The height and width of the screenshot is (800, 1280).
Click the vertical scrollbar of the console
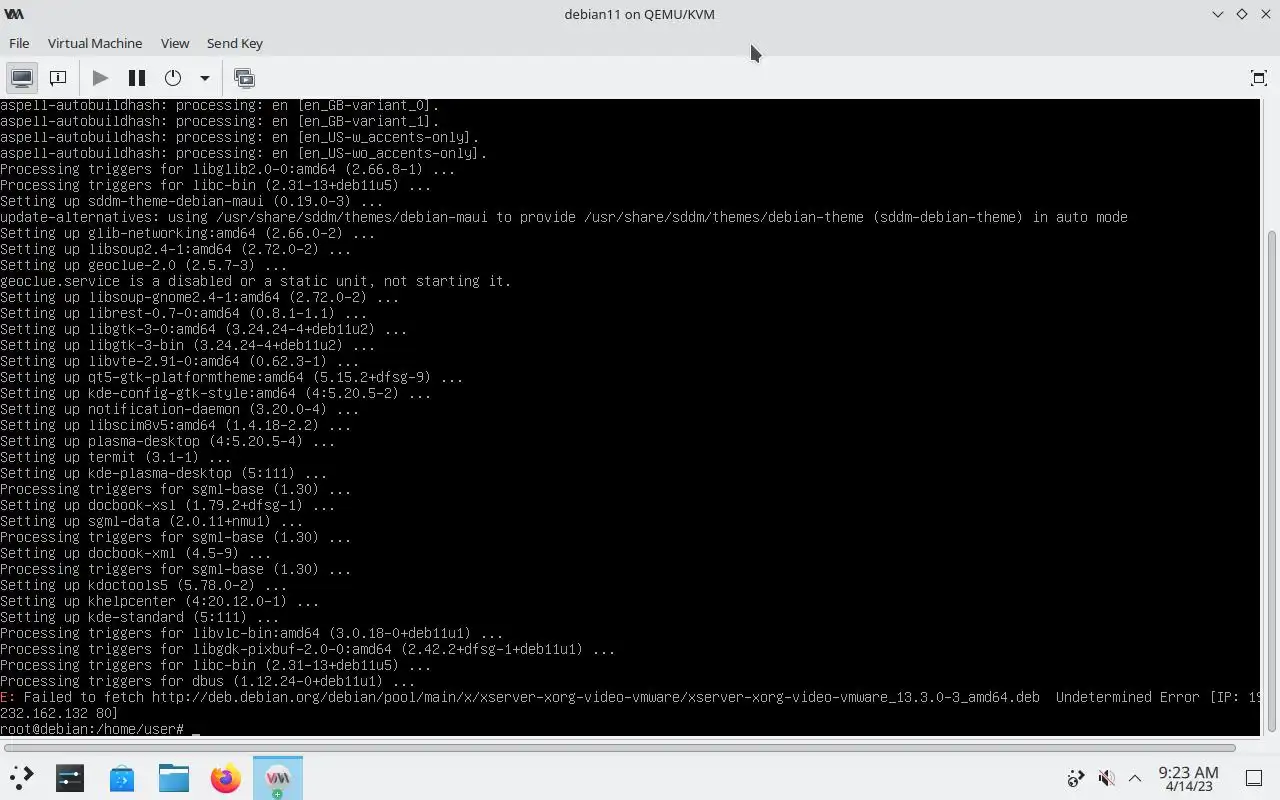coord(1272,480)
